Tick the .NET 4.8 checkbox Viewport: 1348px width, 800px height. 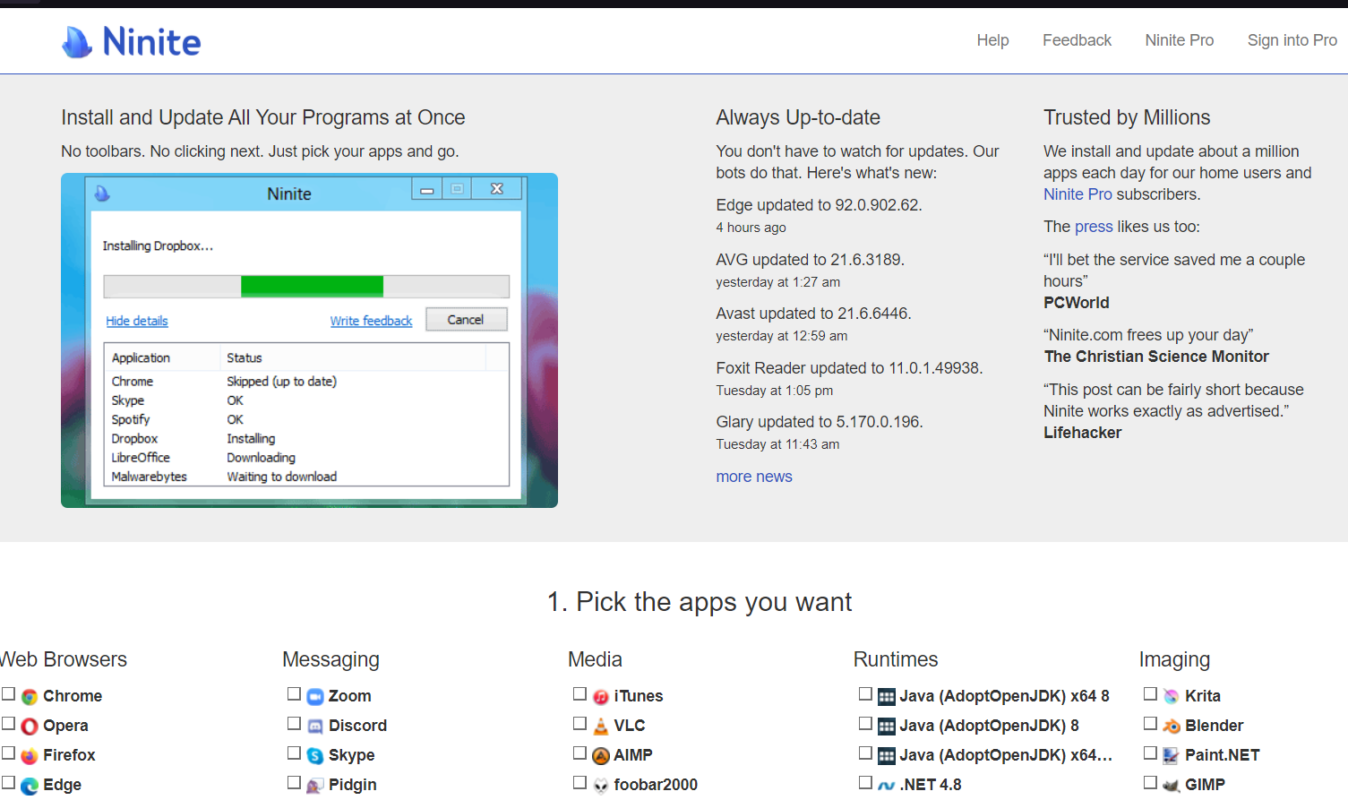click(x=865, y=783)
